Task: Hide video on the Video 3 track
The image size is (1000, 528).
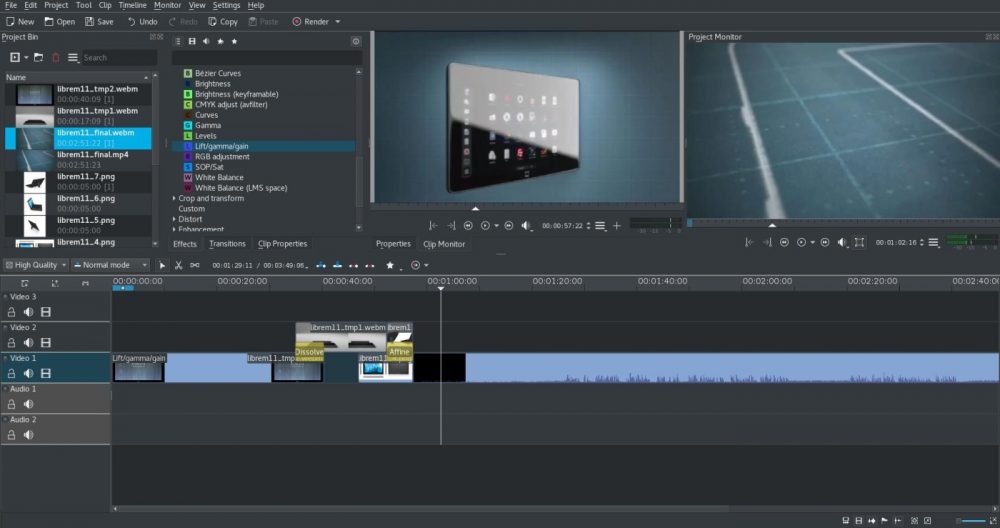Action: tap(46, 312)
